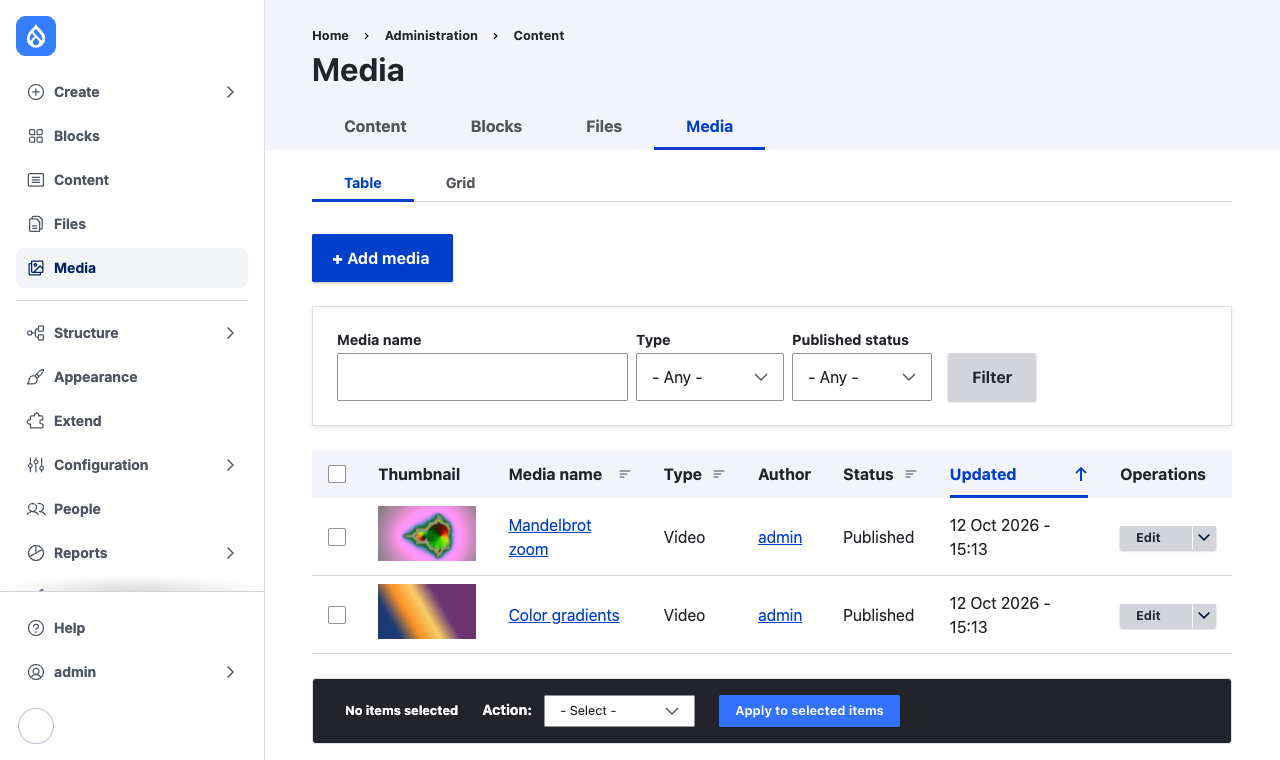Image resolution: width=1280 pixels, height=760 pixels.
Task: Open operations dropdown for Mandelbrot zoom
Action: coord(1204,538)
